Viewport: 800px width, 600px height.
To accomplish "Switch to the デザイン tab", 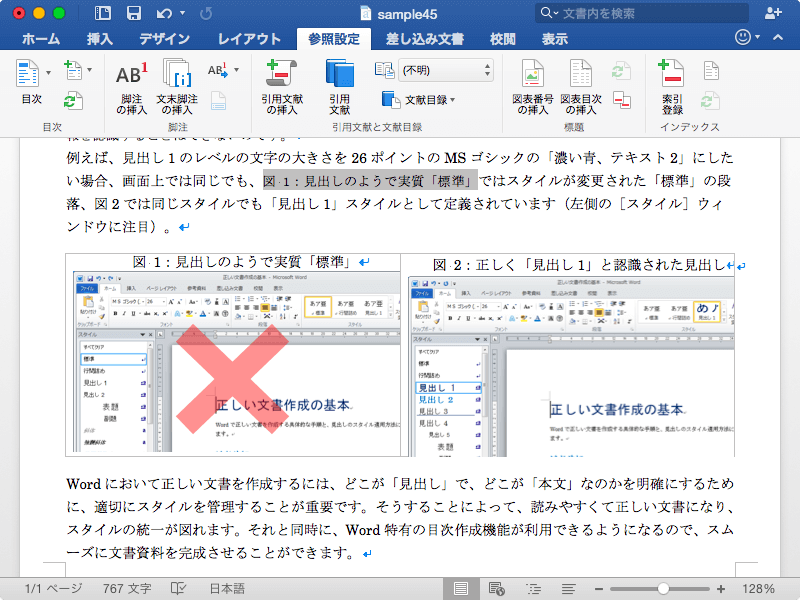I will point(165,39).
